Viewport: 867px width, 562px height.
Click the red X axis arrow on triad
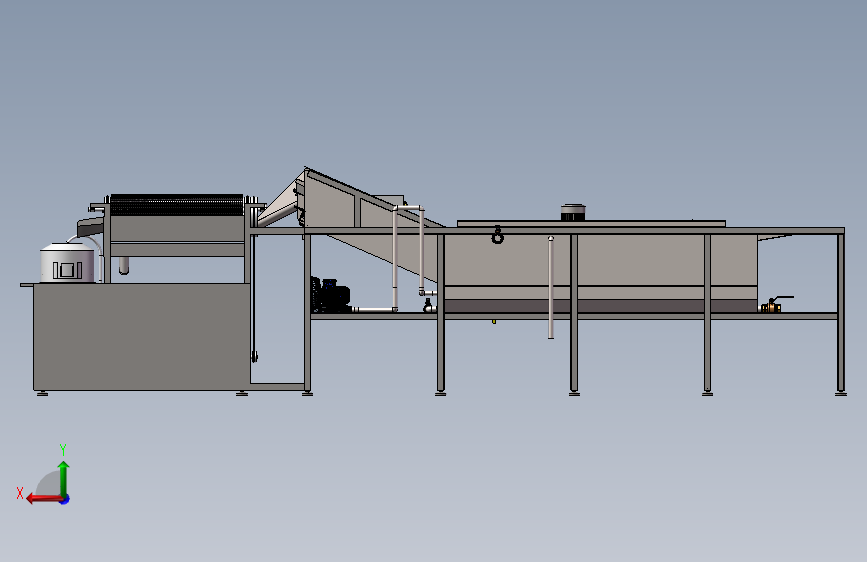click(44, 499)
